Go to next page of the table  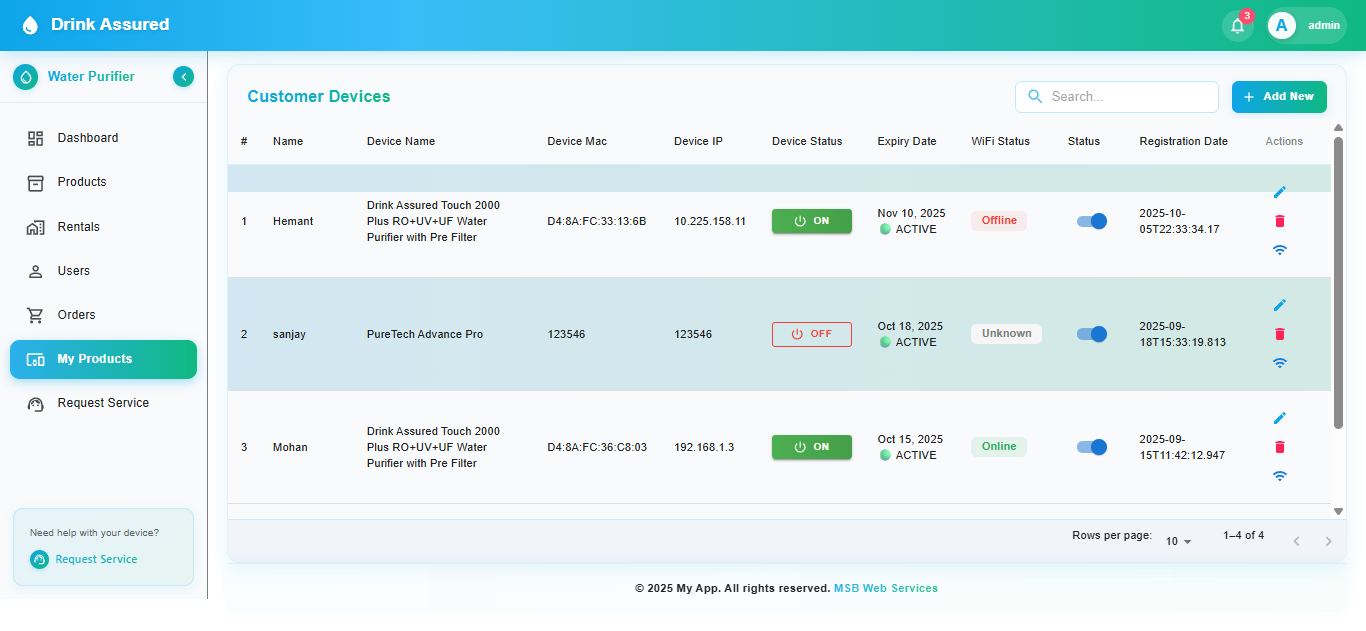tap(1328, 541)
